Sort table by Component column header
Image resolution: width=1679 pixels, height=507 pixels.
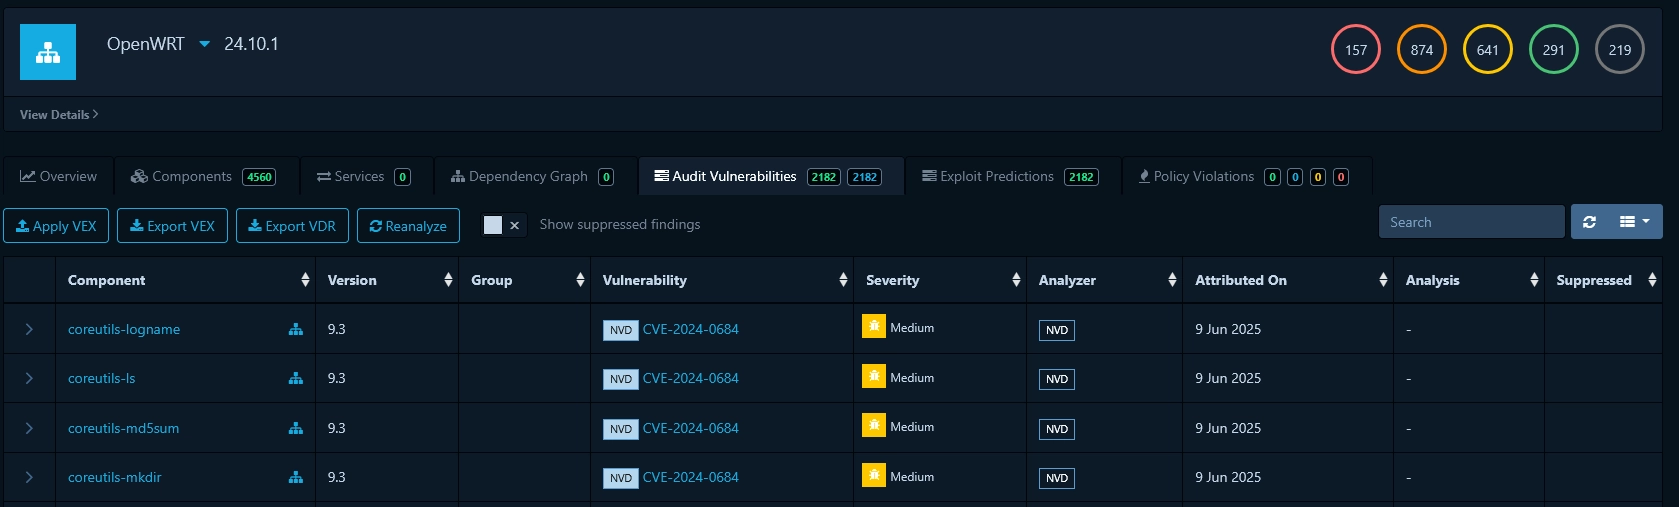[107, 280]
